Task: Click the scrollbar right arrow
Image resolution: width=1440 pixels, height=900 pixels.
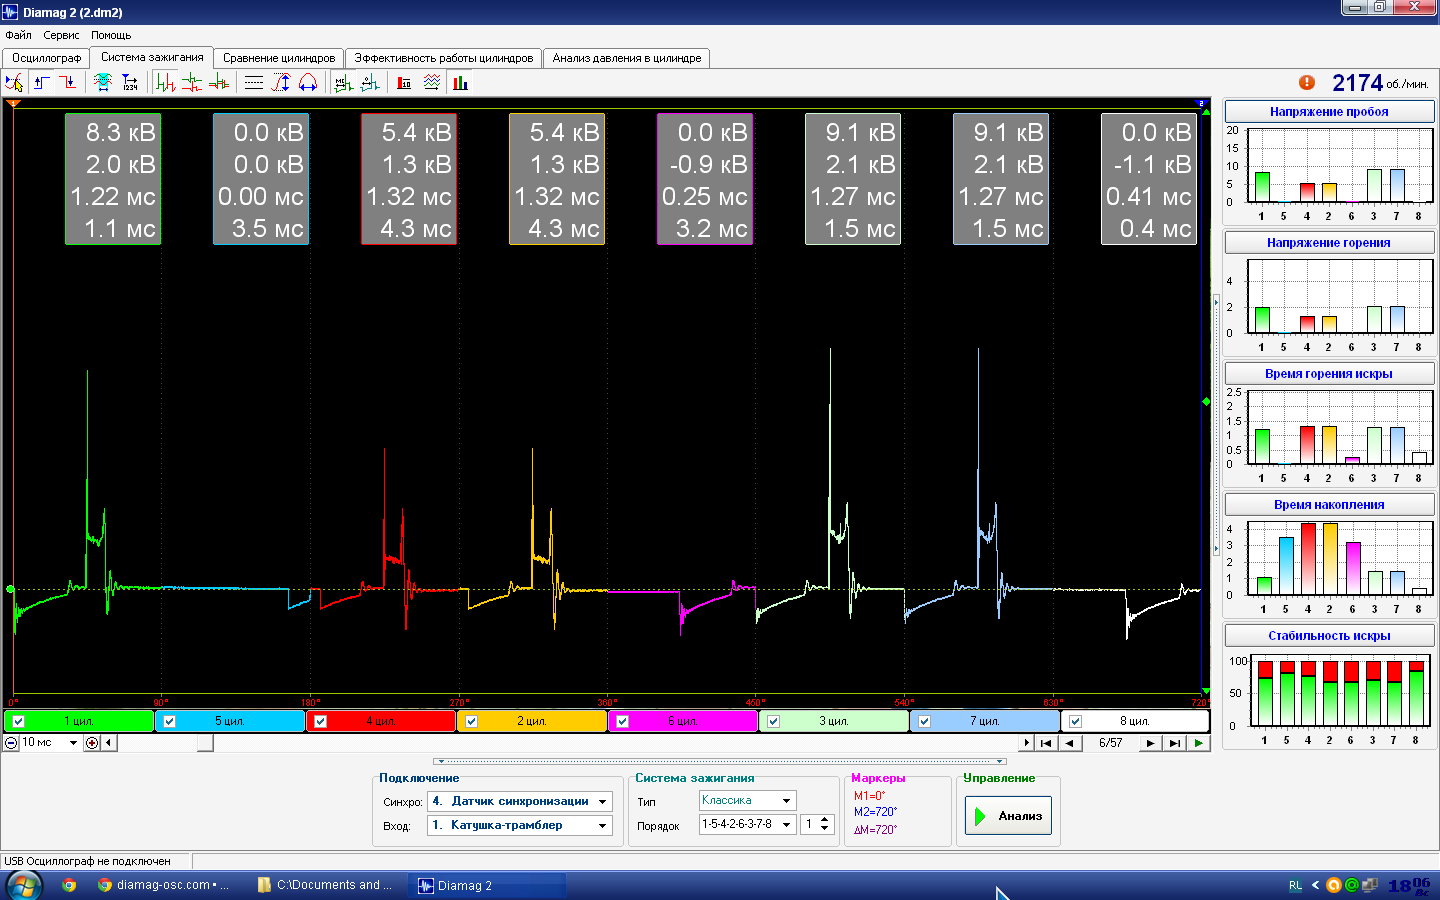Action: pos(1027,743)
